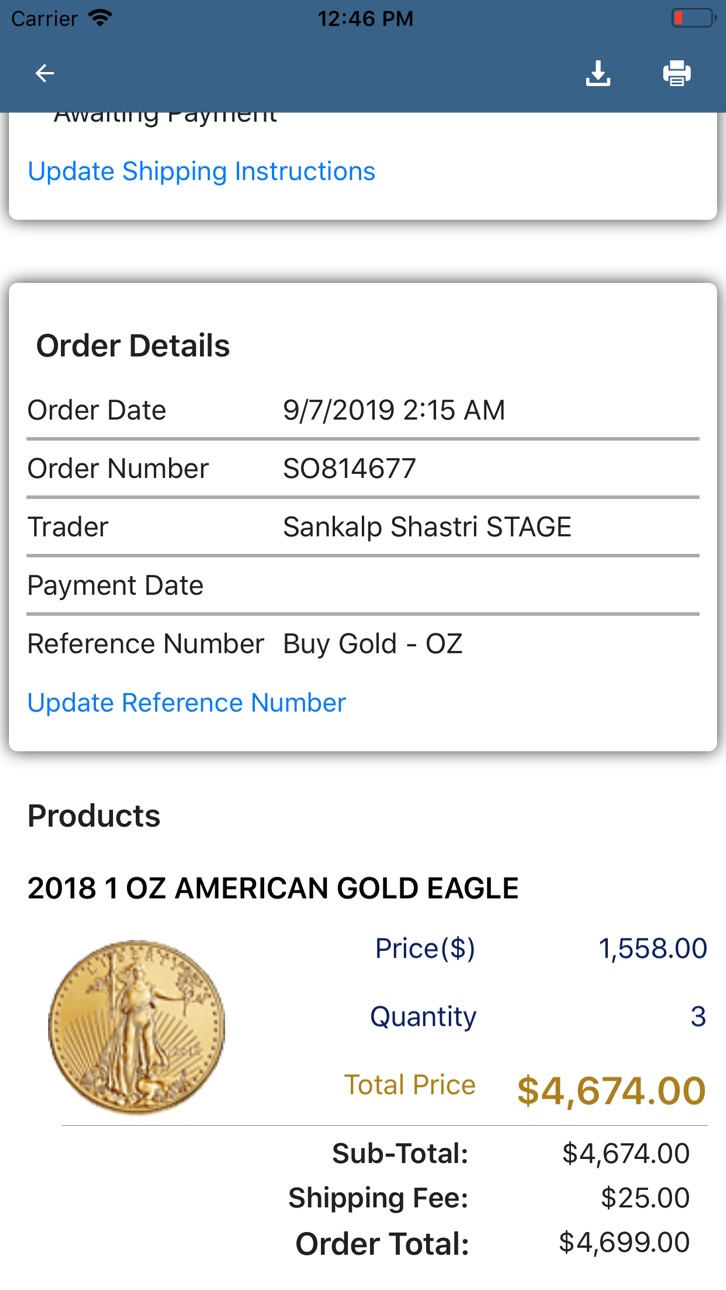
Task: Tap the Order Total $4,699.00 value
Action: pyautogui.click(x=624, y=1243)
